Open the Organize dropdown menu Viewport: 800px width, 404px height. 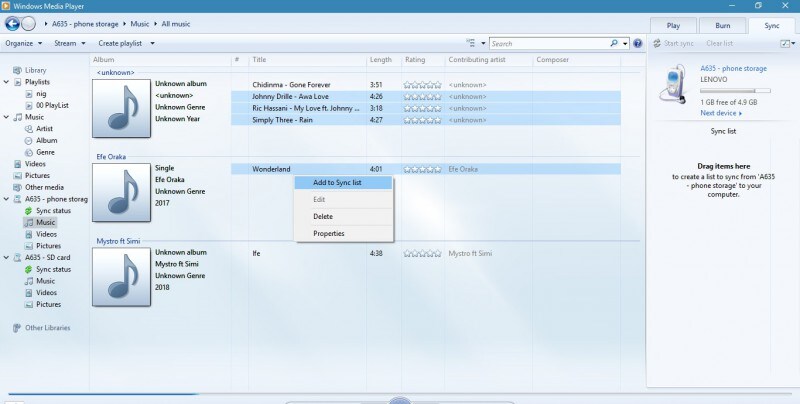point(23,43)
